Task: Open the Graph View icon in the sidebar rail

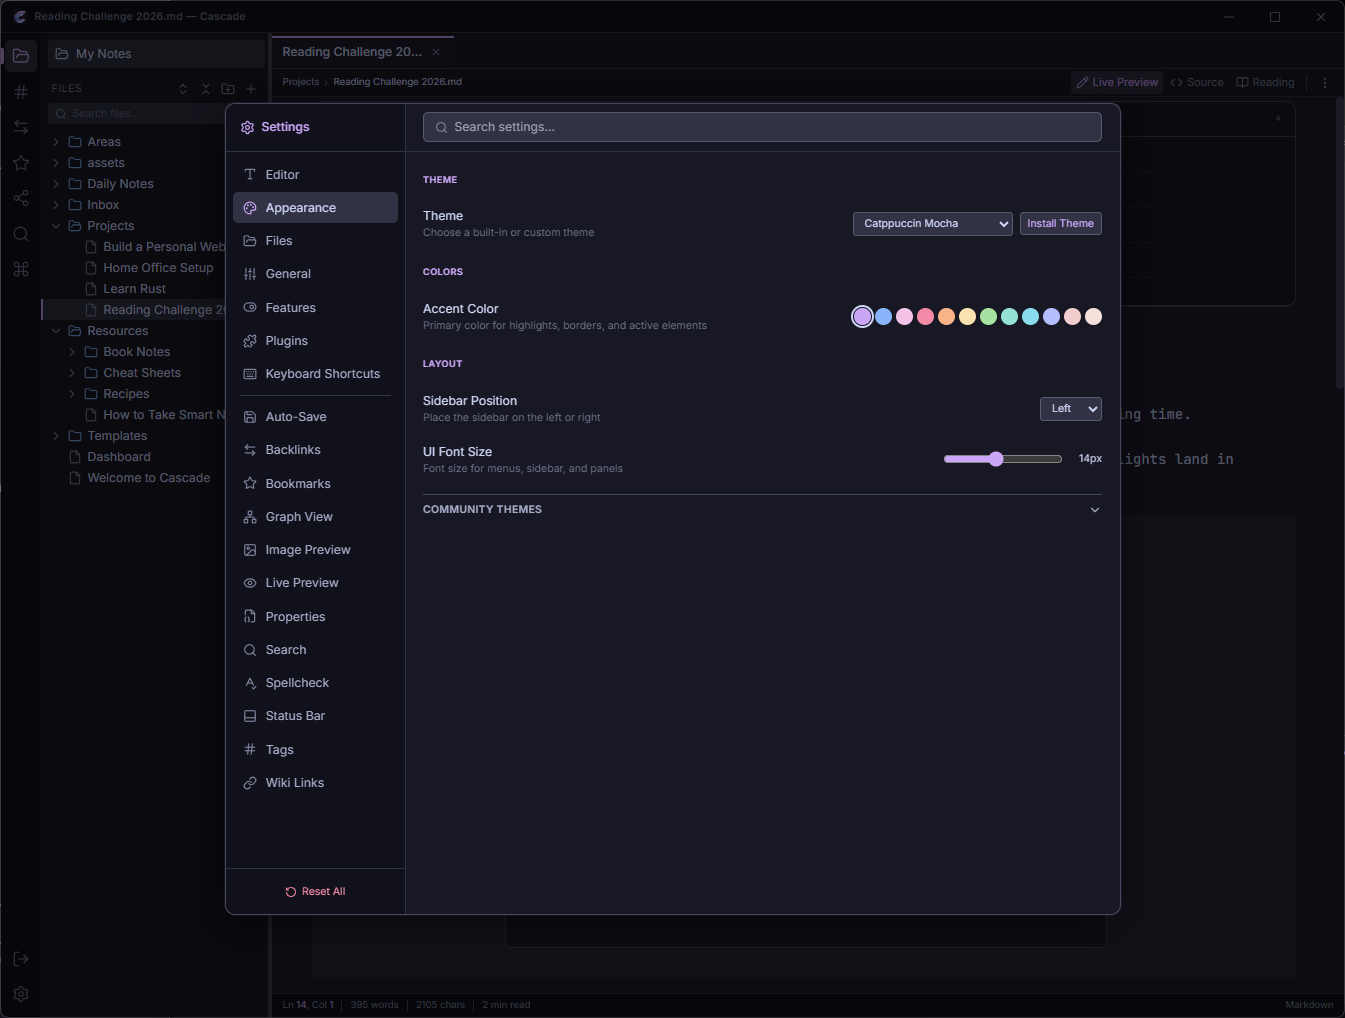Action: click(20, 198)
